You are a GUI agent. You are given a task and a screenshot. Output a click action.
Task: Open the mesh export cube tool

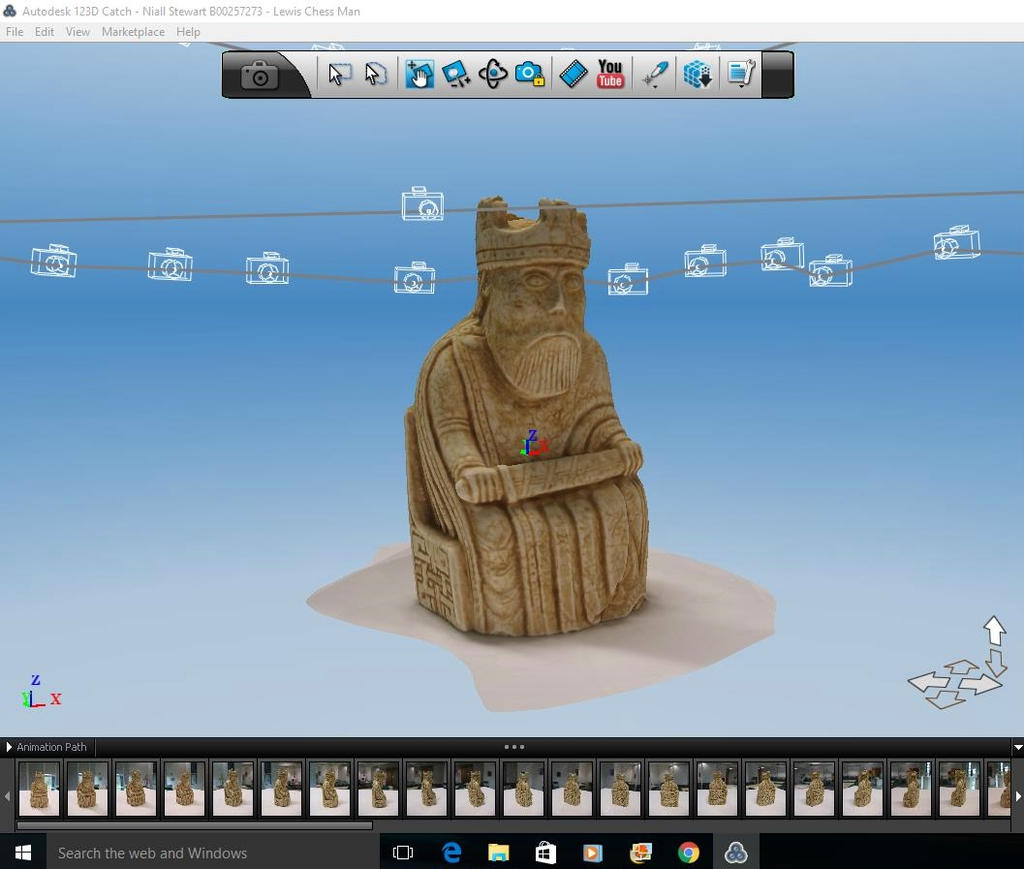(697, 73)
